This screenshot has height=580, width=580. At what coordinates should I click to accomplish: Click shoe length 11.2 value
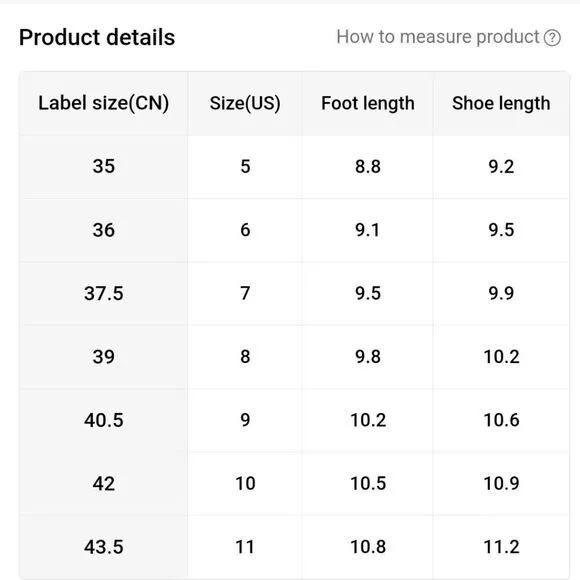pos(501,547)
